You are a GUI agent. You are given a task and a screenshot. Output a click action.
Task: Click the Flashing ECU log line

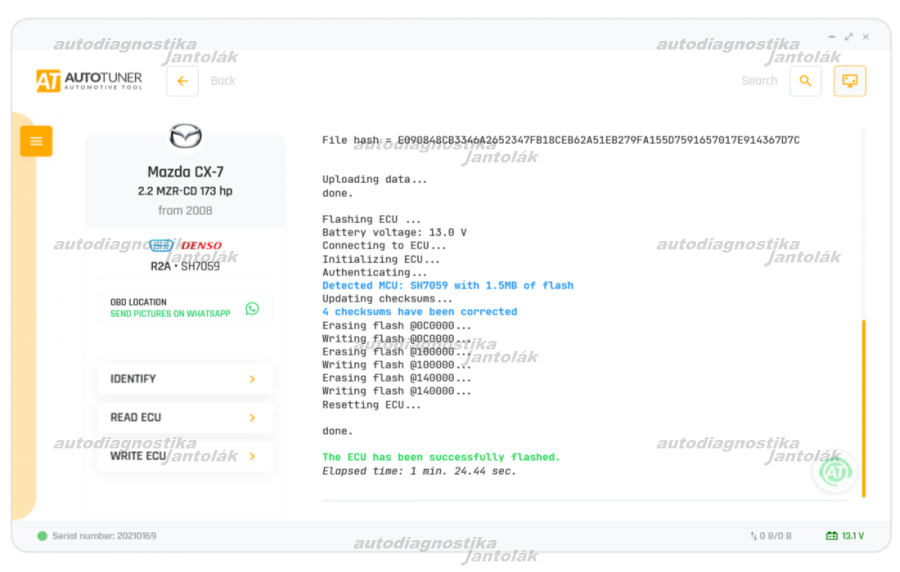pyautogui.click(x=371, y=219)
